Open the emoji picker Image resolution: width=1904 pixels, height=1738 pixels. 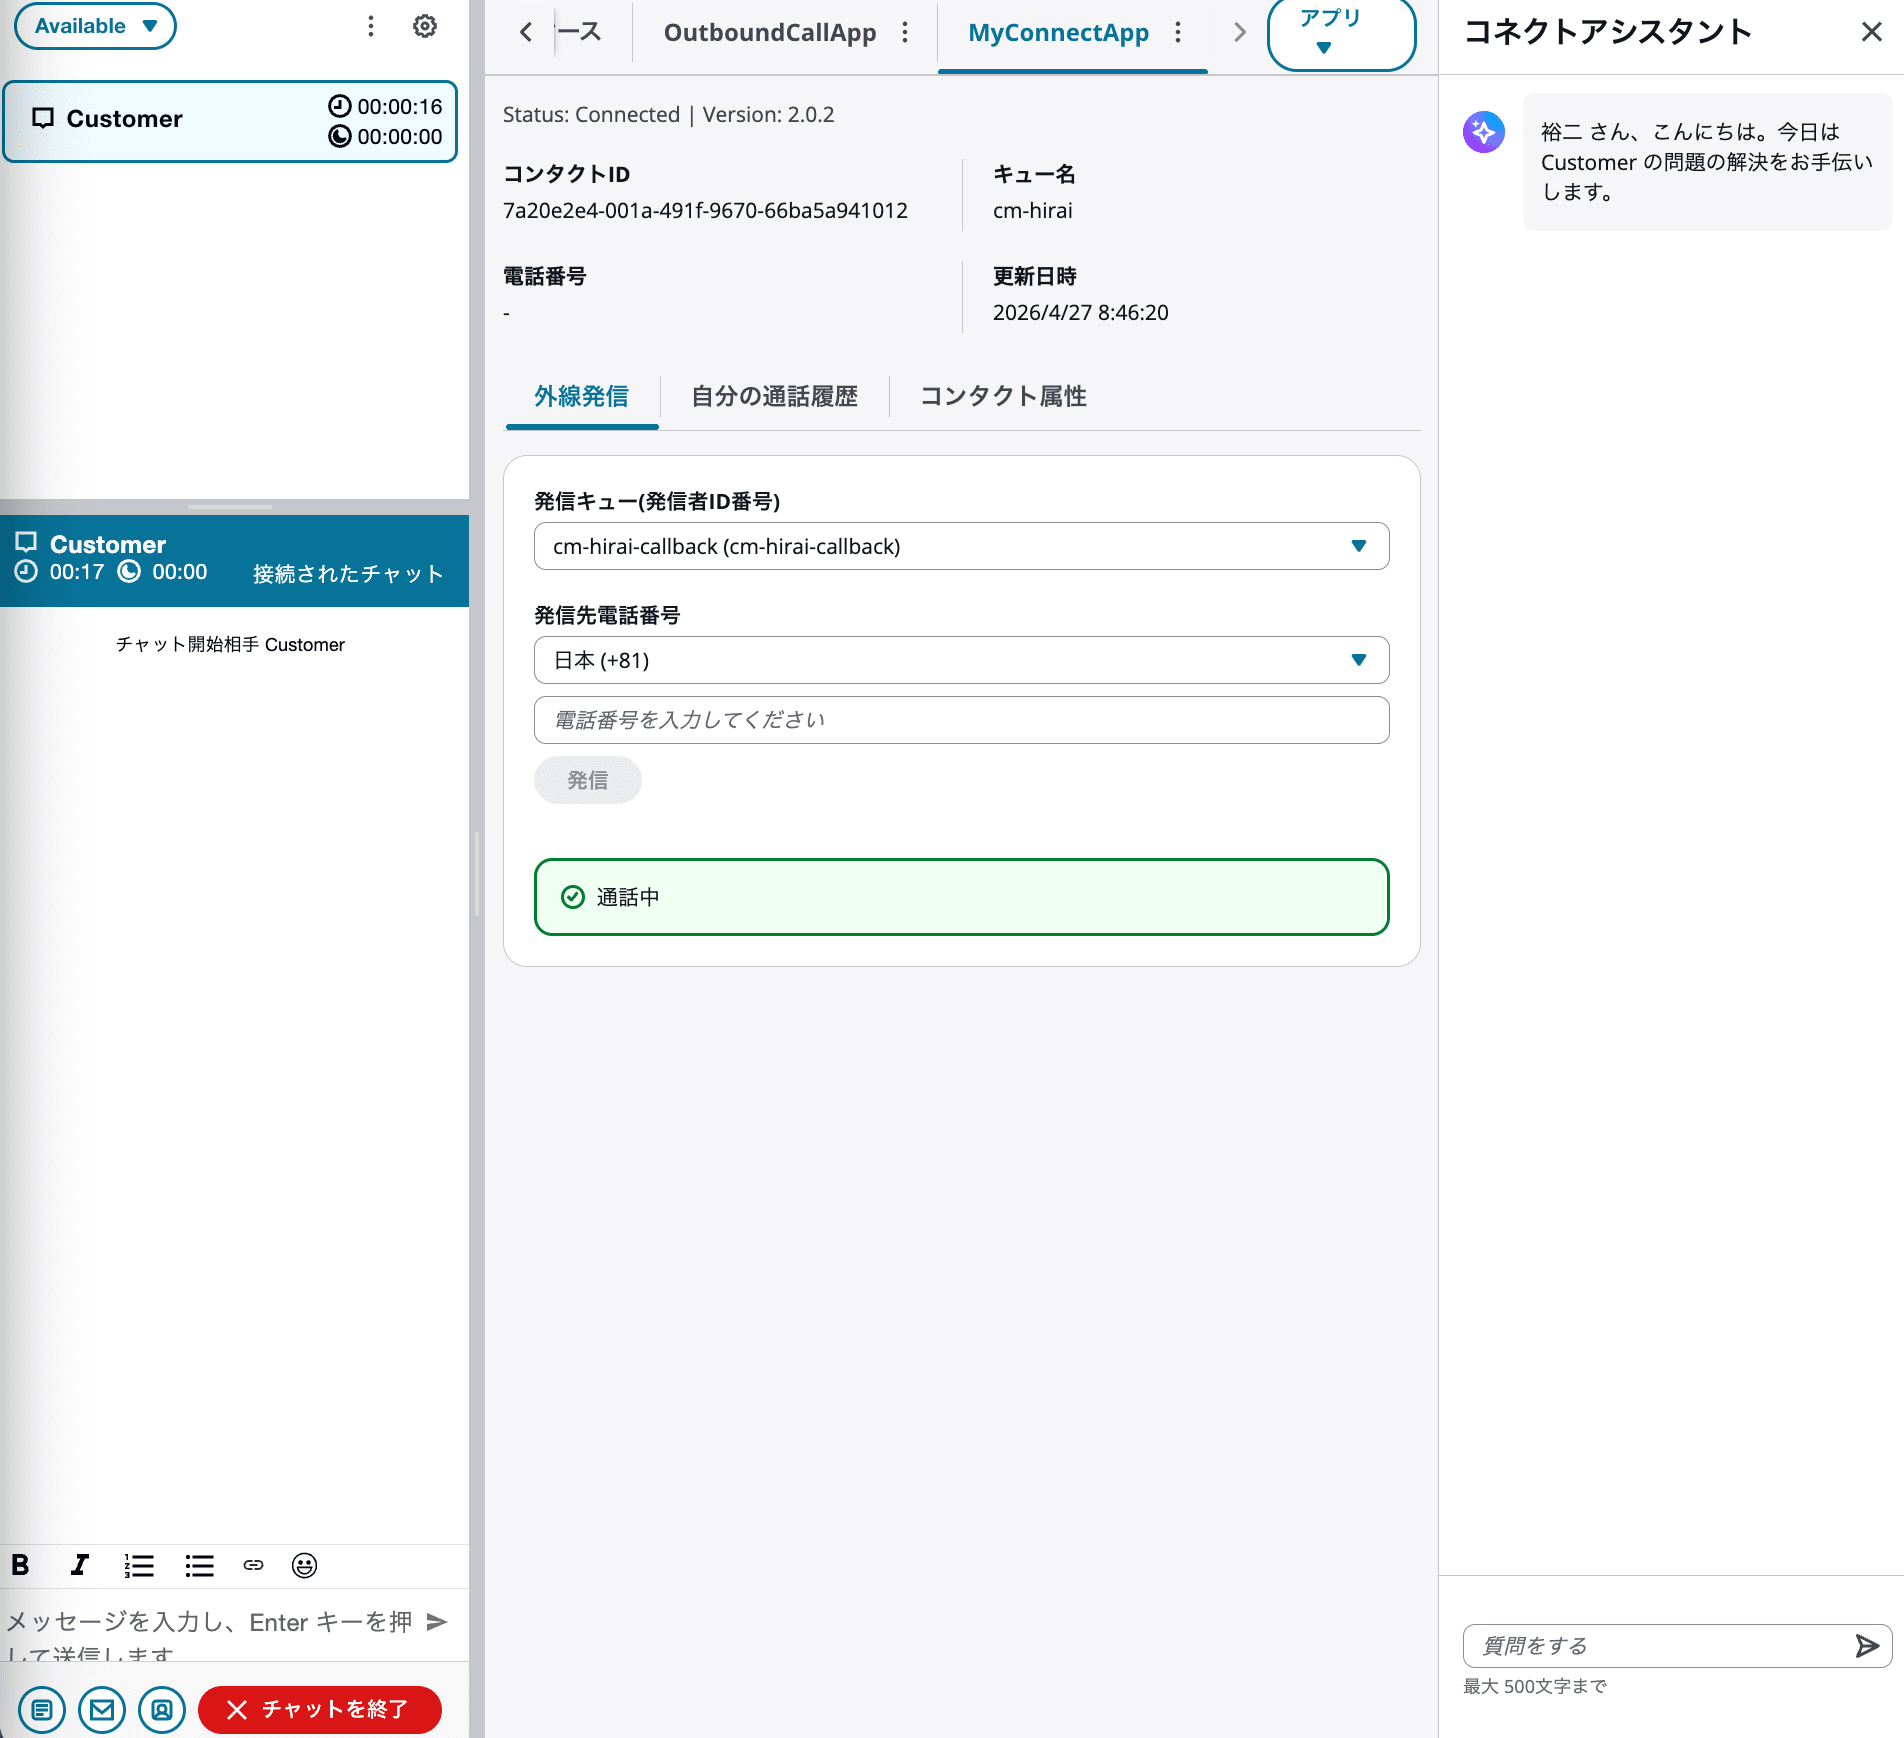303,1565
